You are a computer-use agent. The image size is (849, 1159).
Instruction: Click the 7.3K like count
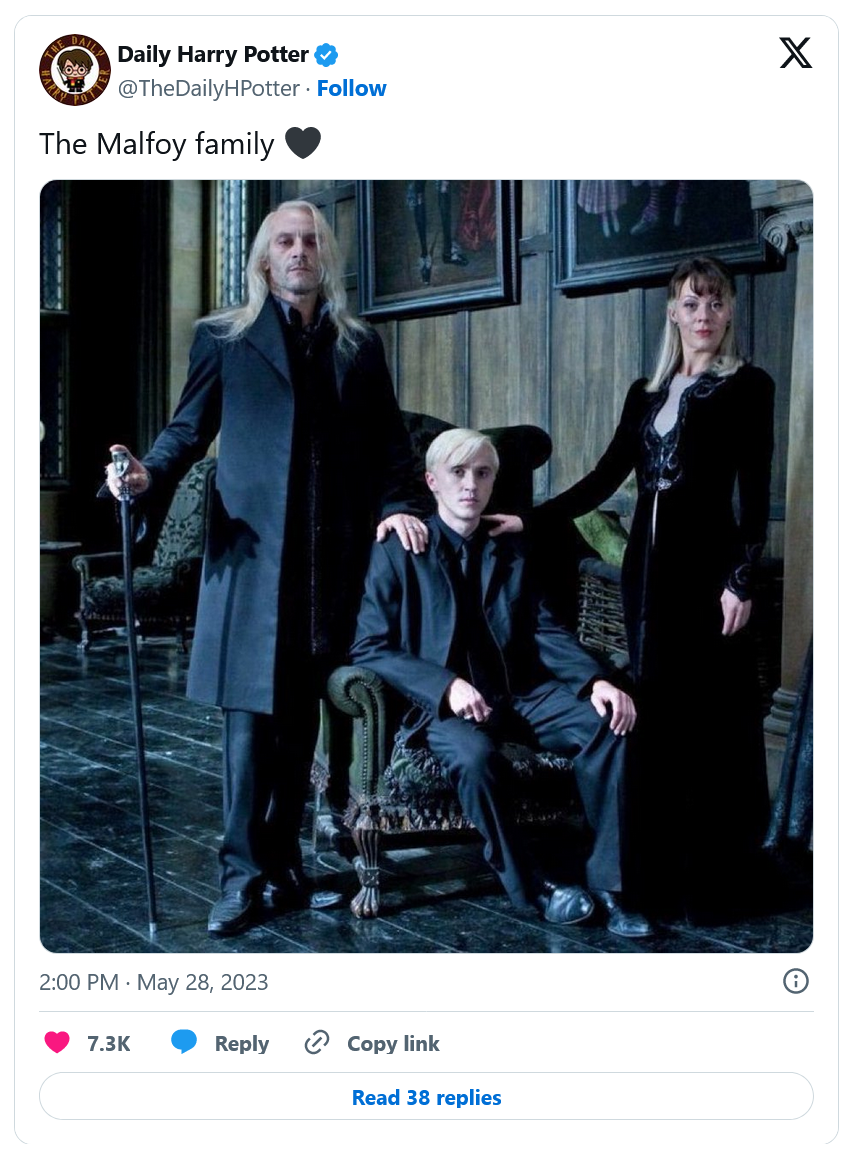tap(109, 1043)
